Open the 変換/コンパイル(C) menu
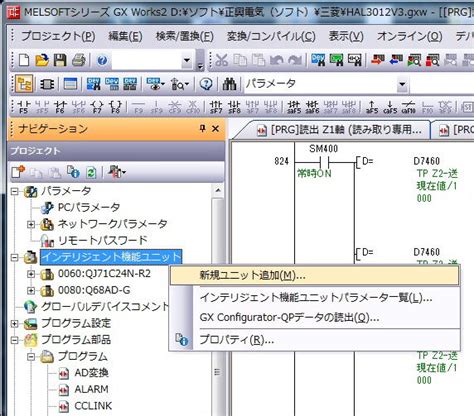Screen dimensions: 474x416 (x=271, y=36)
